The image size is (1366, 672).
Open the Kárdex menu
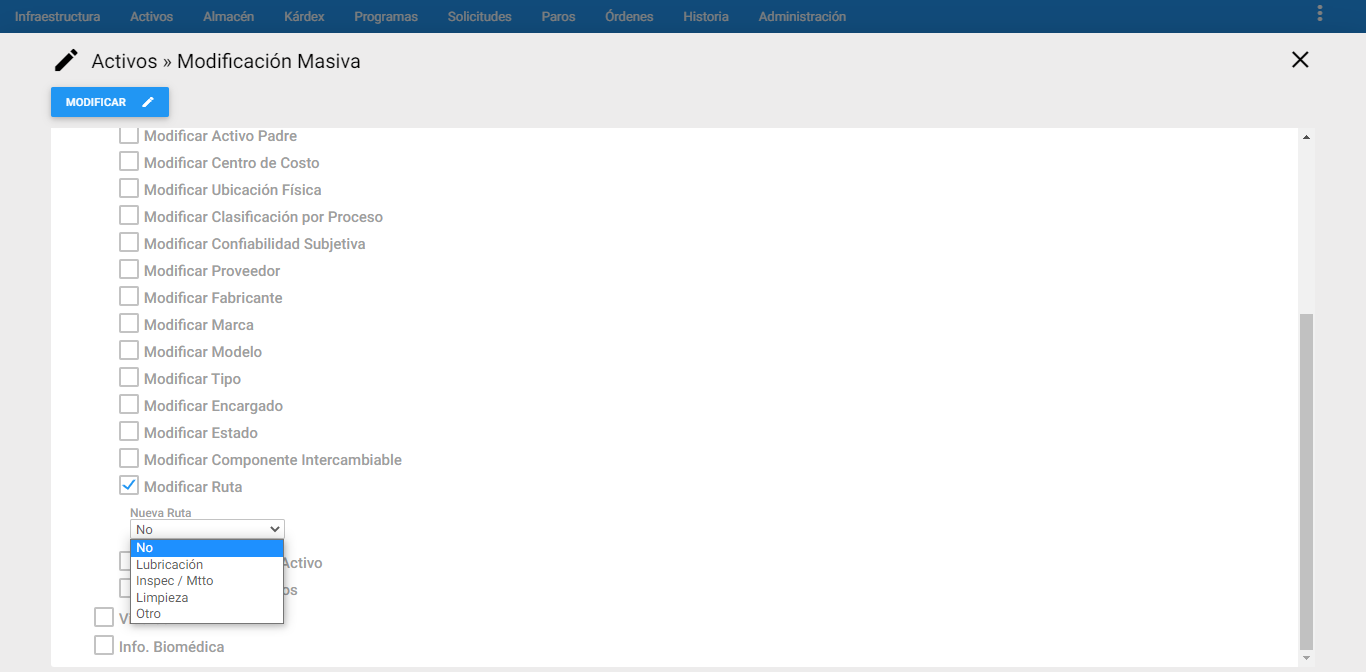coord(304,17)
